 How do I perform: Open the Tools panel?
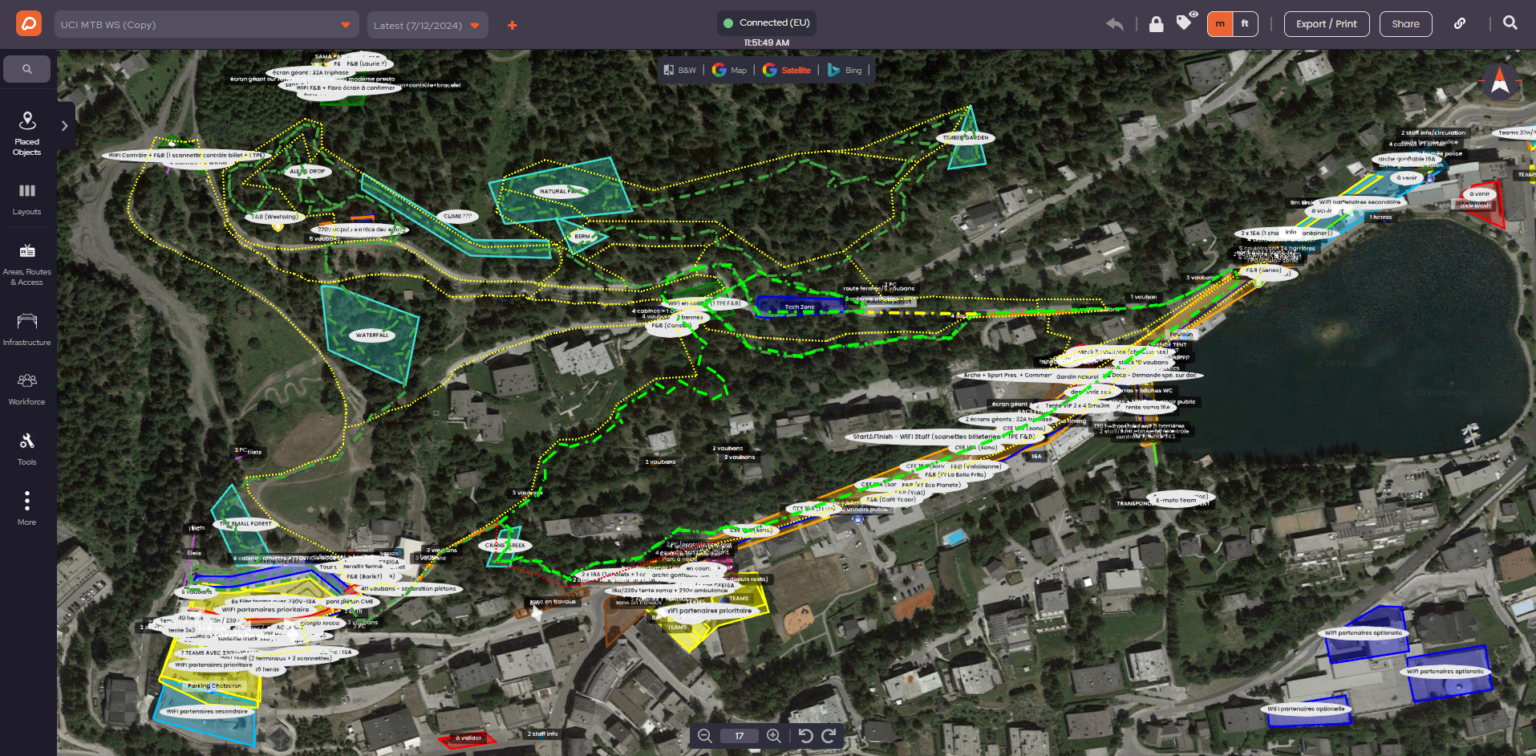point(27,450)
